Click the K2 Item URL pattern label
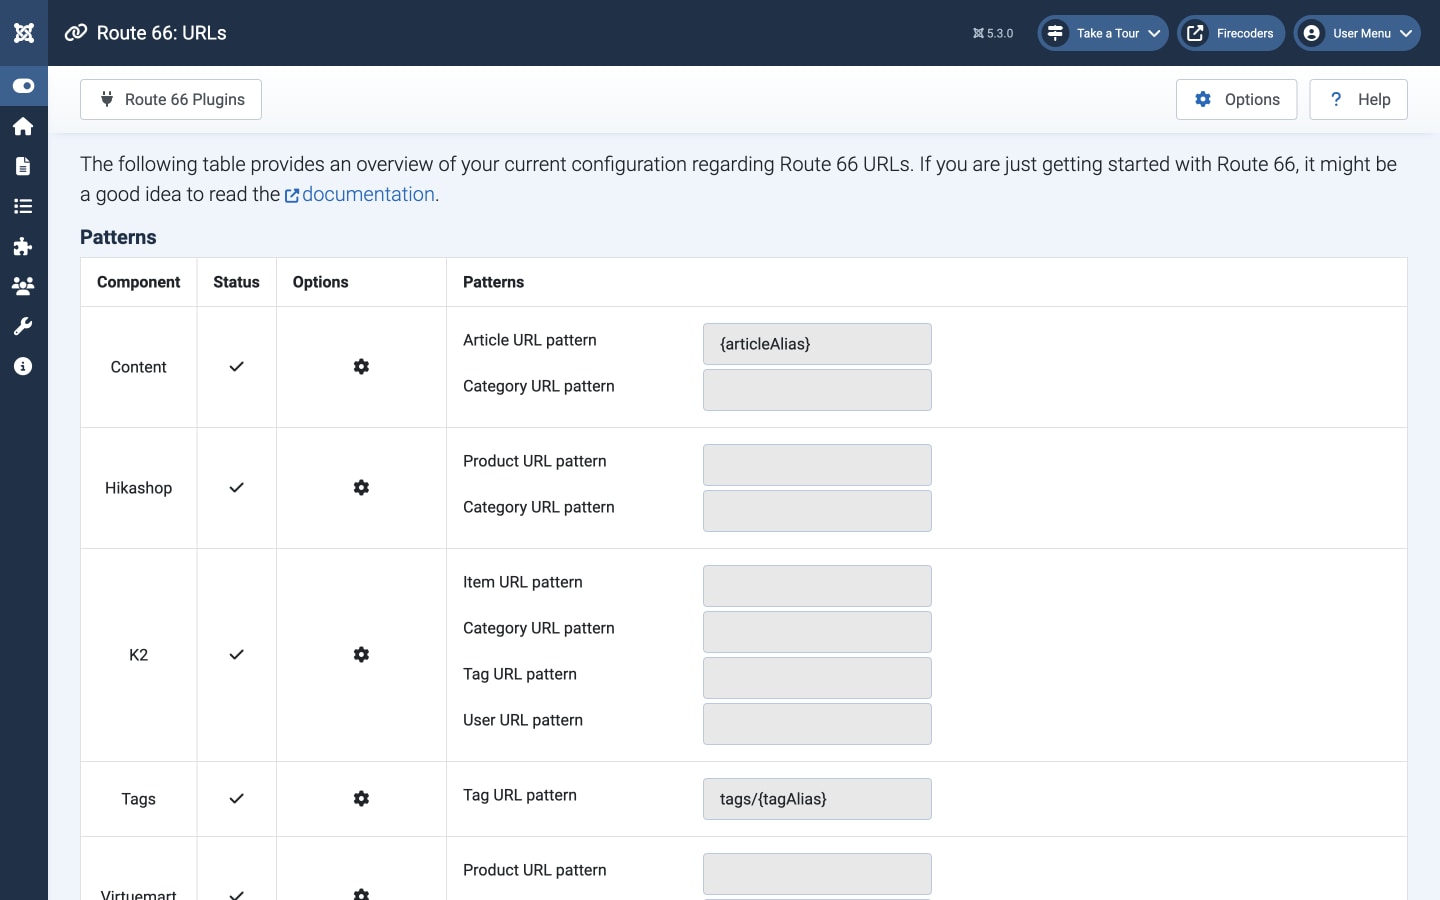This screenshot has width=1440, height=900. [522, 582]
